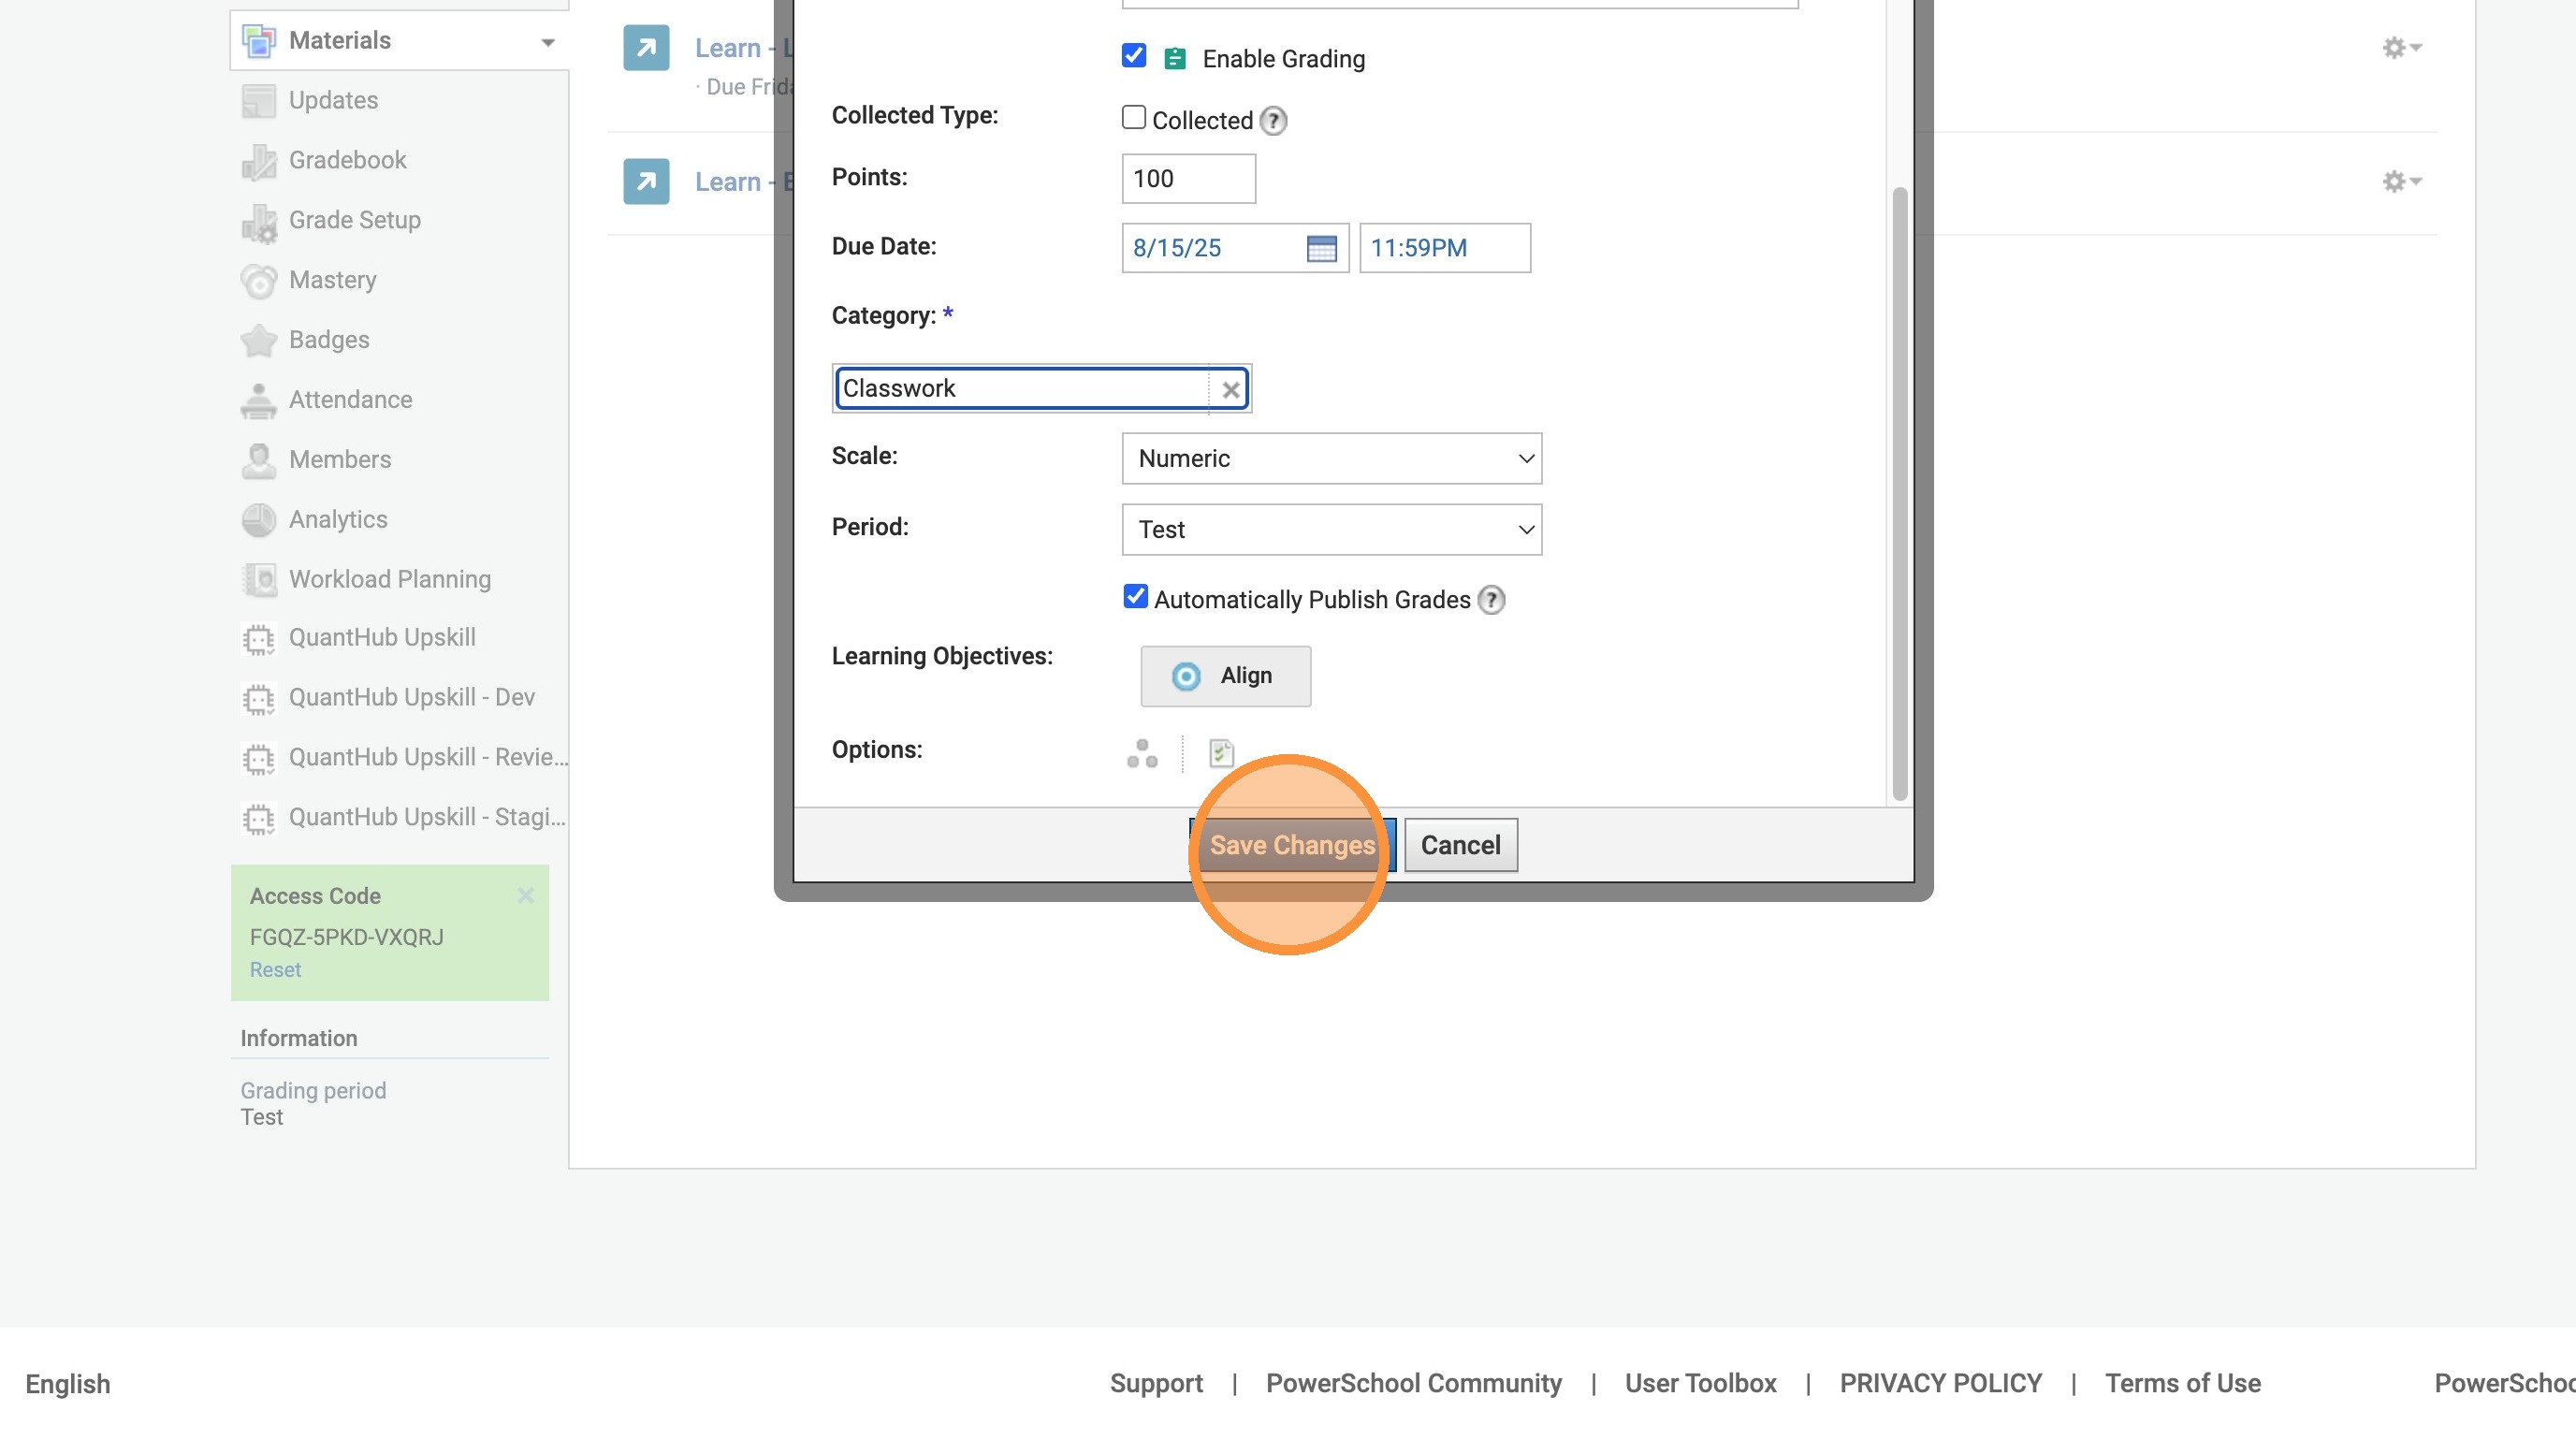Click the Align learning objectives button

pos(1225,676)
